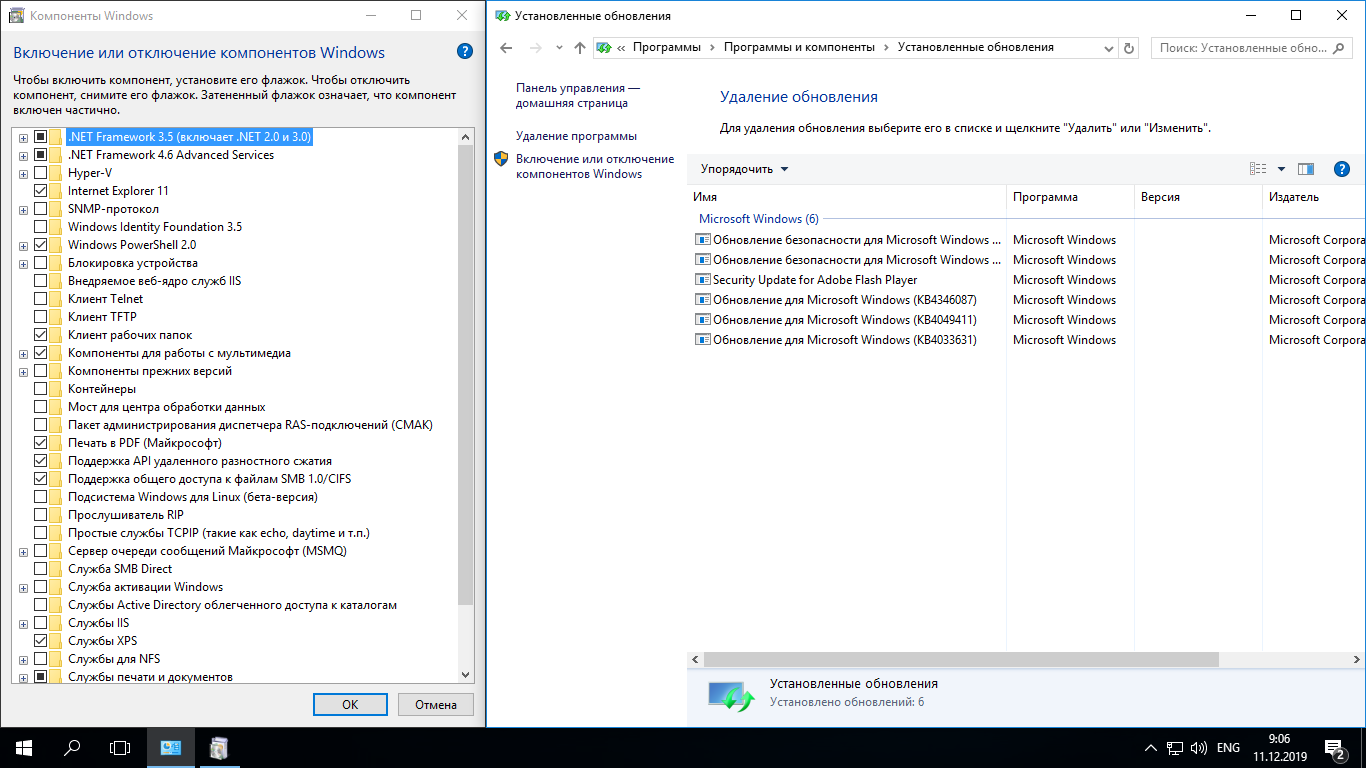Open the notification center icon
Screen dimensions: 1366x768
point(1334,747)
